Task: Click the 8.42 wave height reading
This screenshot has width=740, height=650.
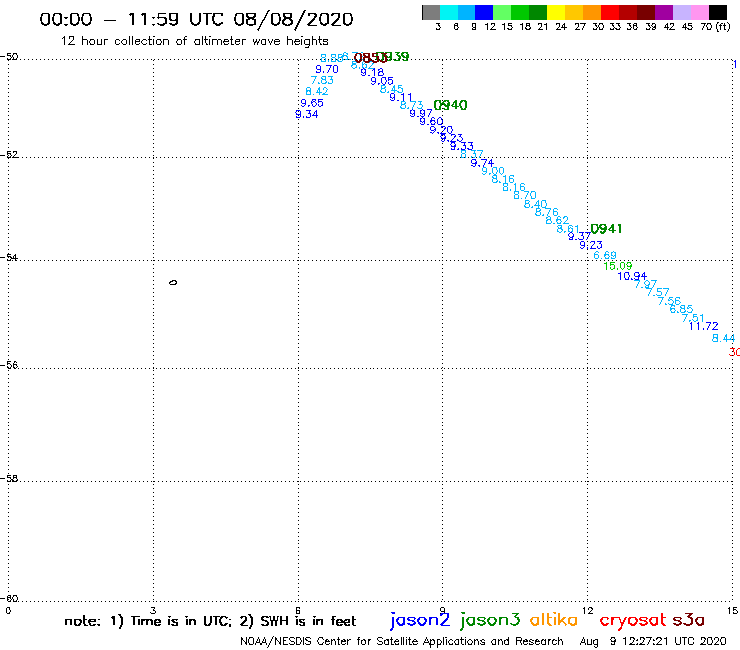Action: [x=316, y=92]
